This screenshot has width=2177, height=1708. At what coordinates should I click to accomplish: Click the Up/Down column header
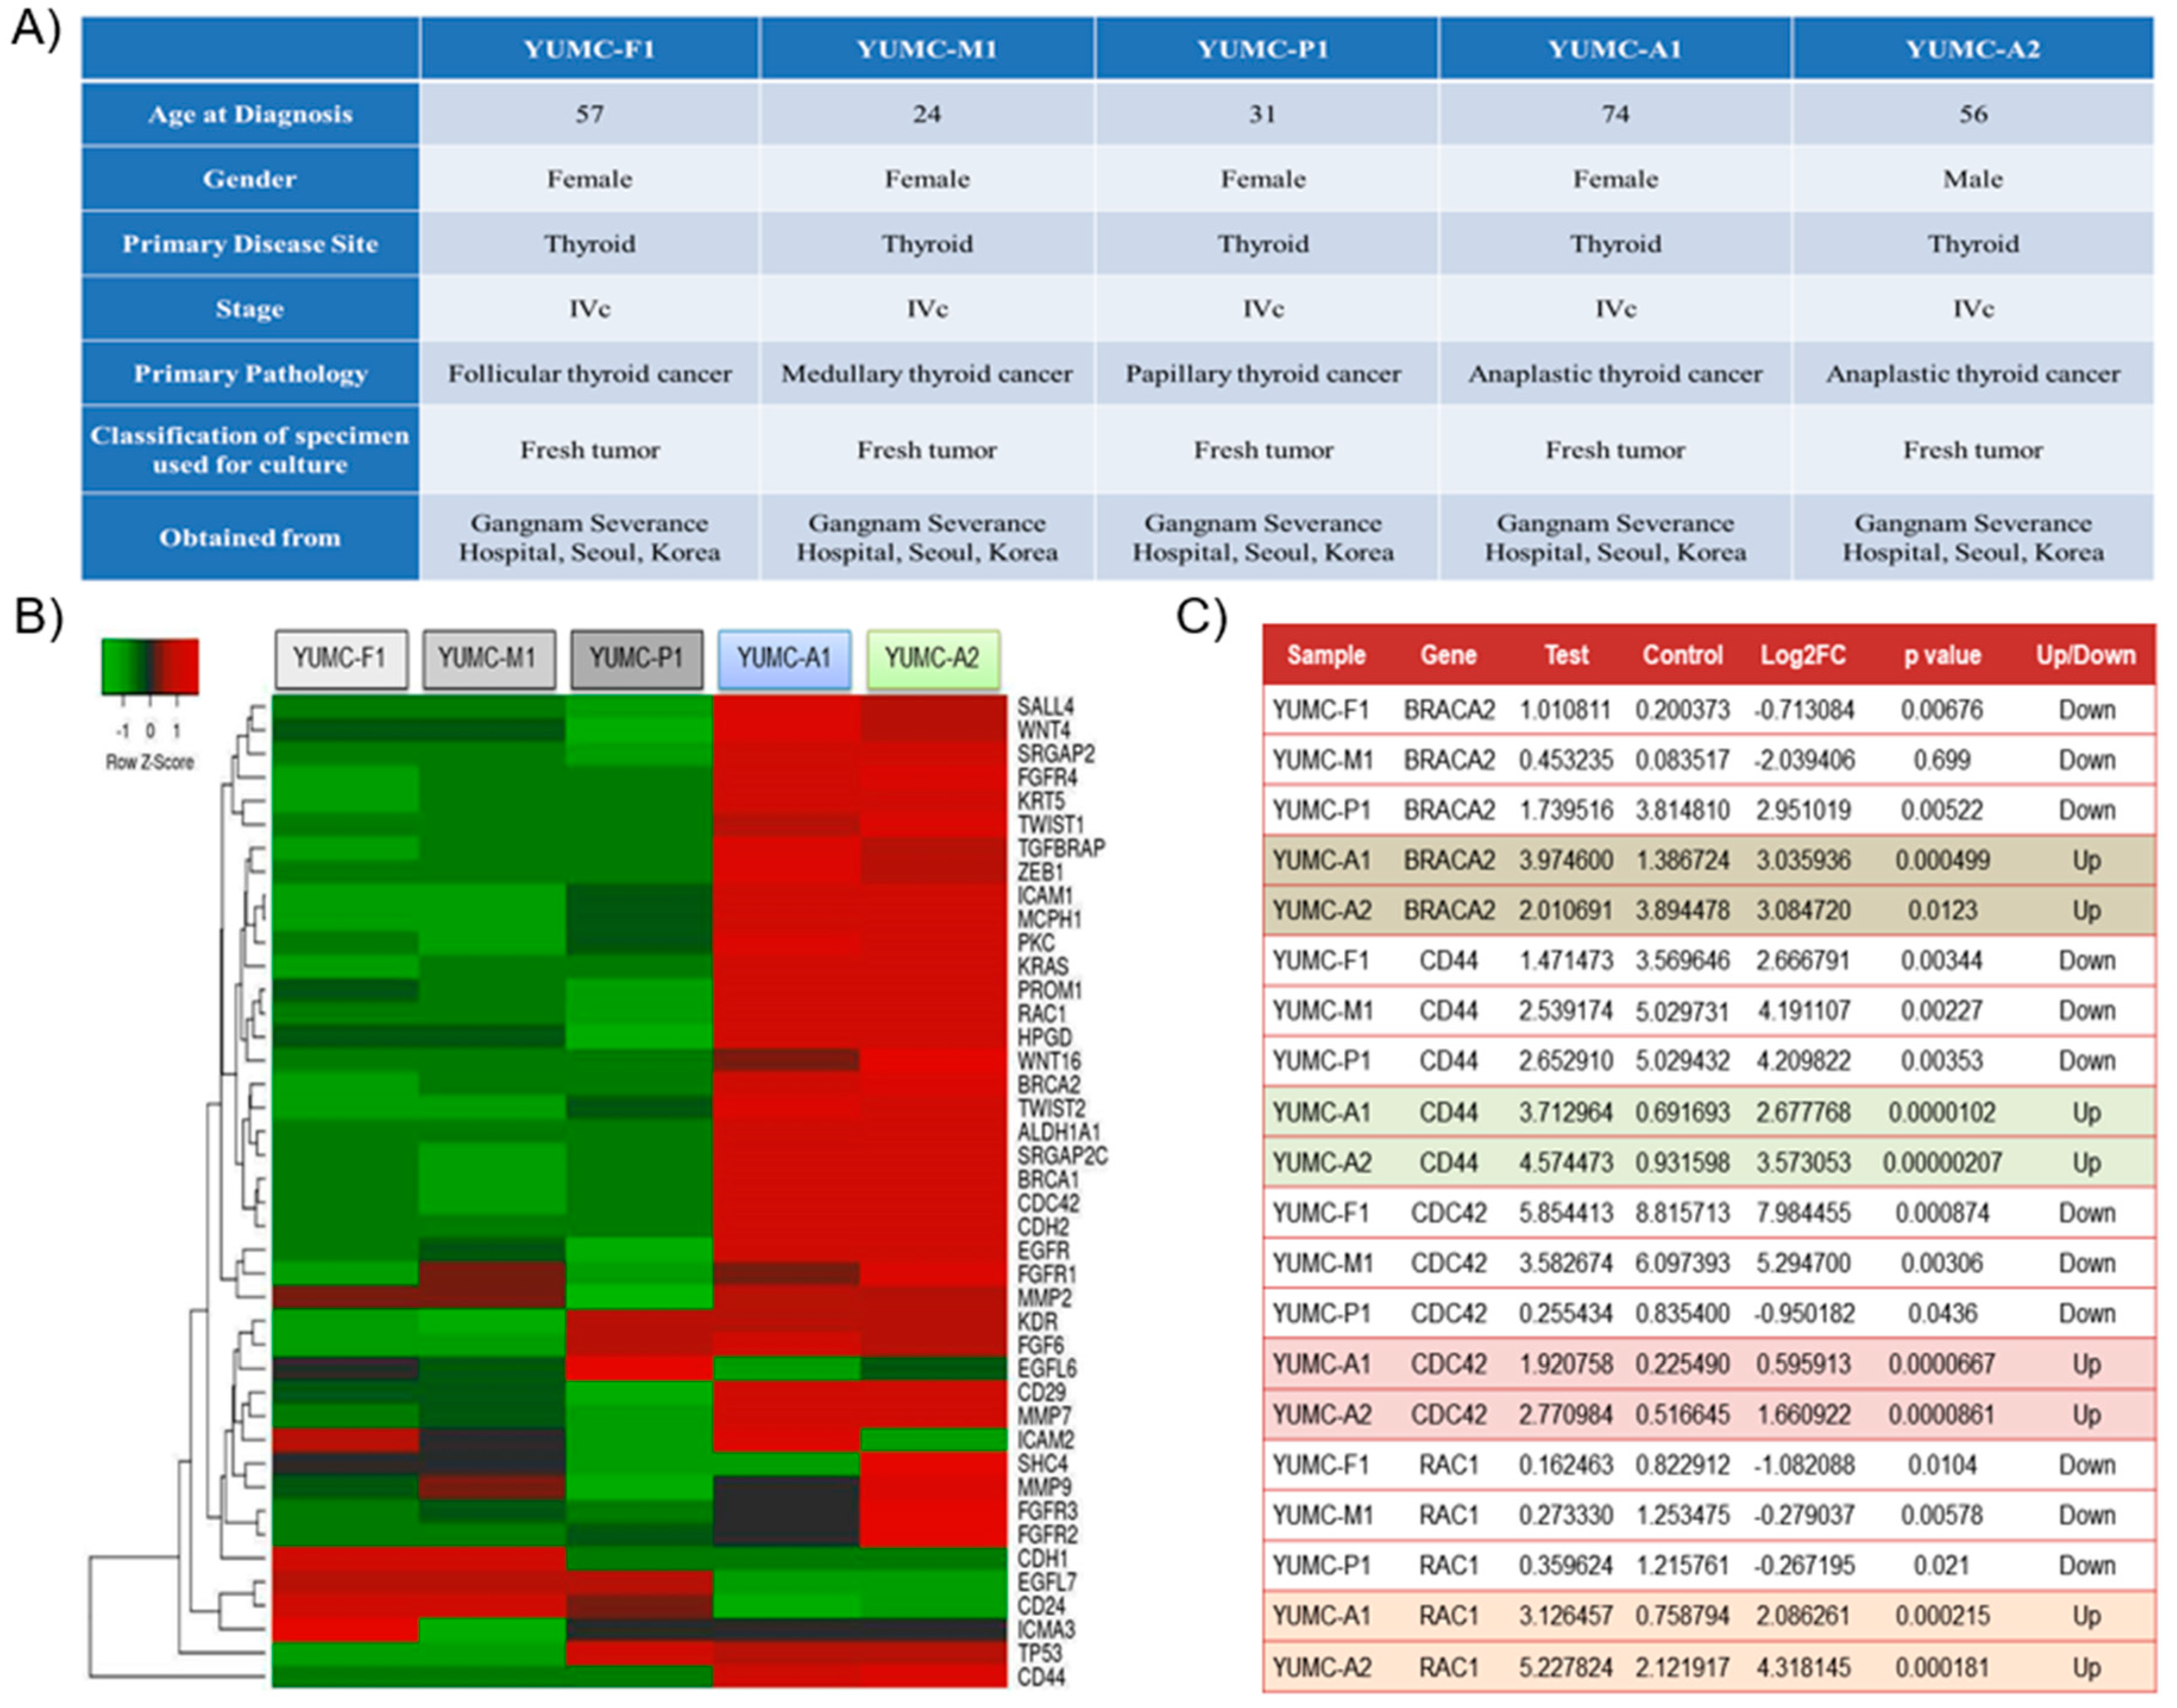[2086, 656]
